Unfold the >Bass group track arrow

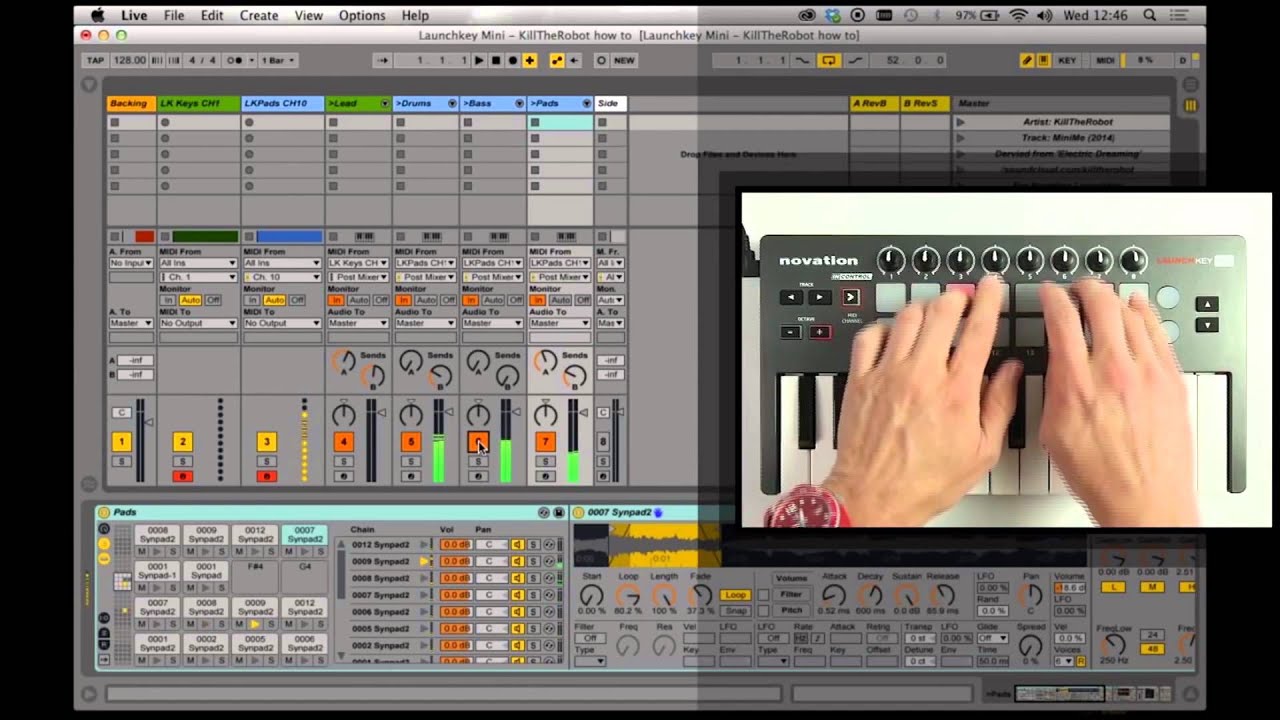coord(519,103)
